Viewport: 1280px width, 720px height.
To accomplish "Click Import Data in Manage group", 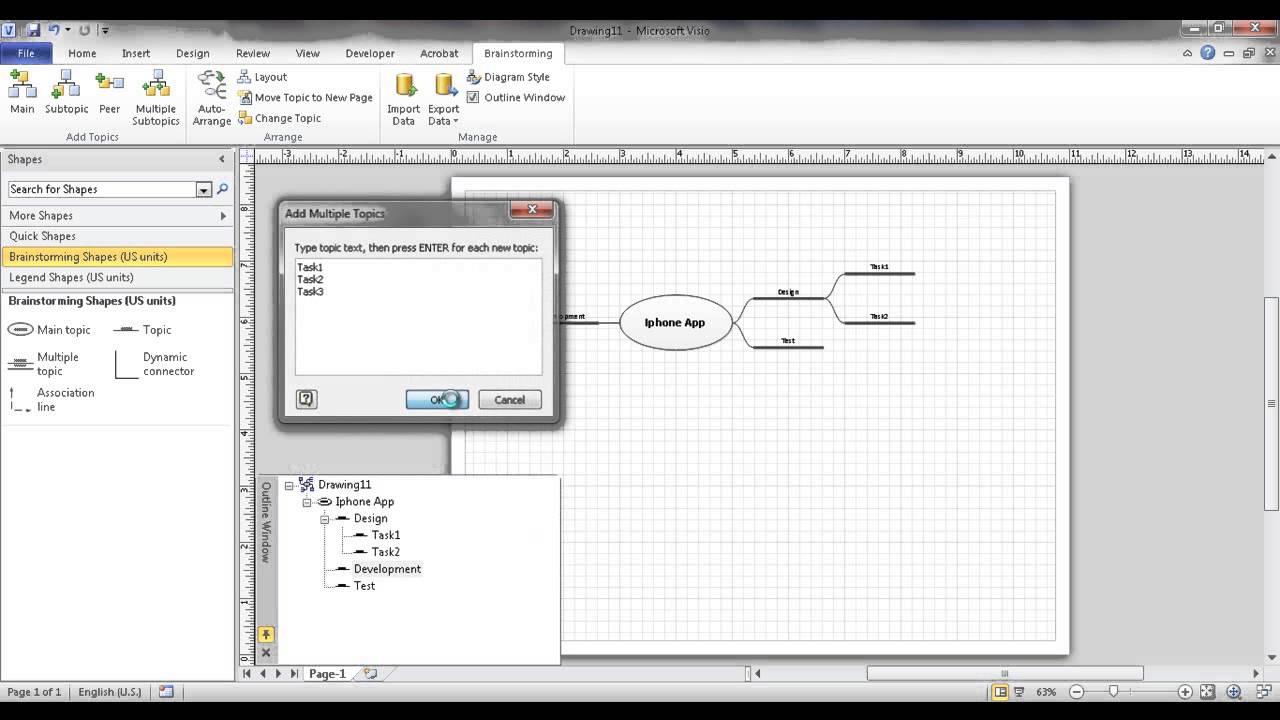I will click(404, 98).
